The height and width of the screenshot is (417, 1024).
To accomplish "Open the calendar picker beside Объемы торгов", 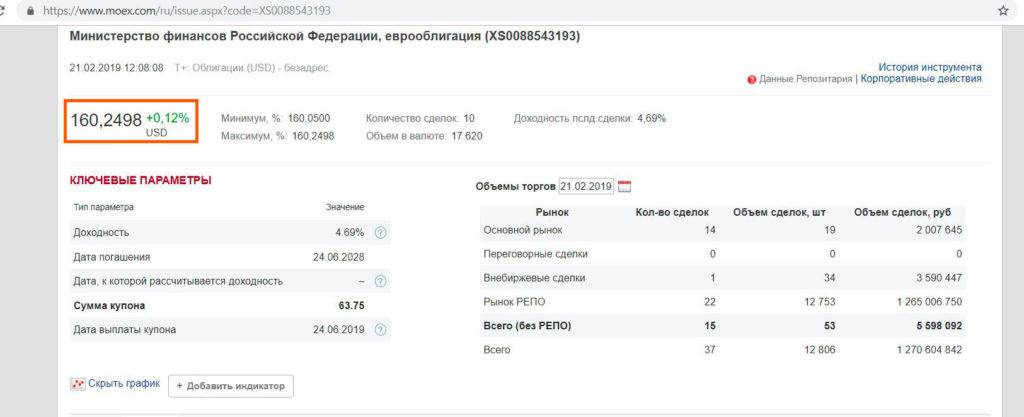I will pyautogui.click(x=625, y=186).
